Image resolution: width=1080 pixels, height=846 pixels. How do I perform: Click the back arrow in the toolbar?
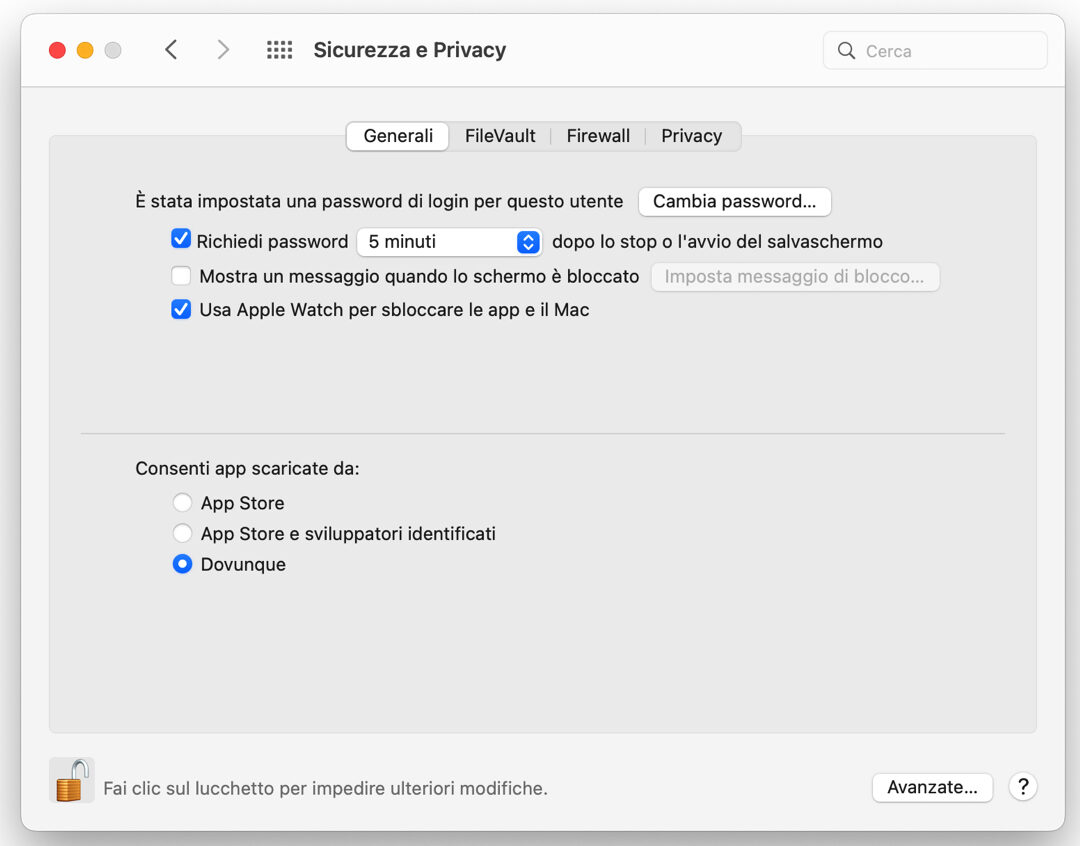tap(172, 50)
